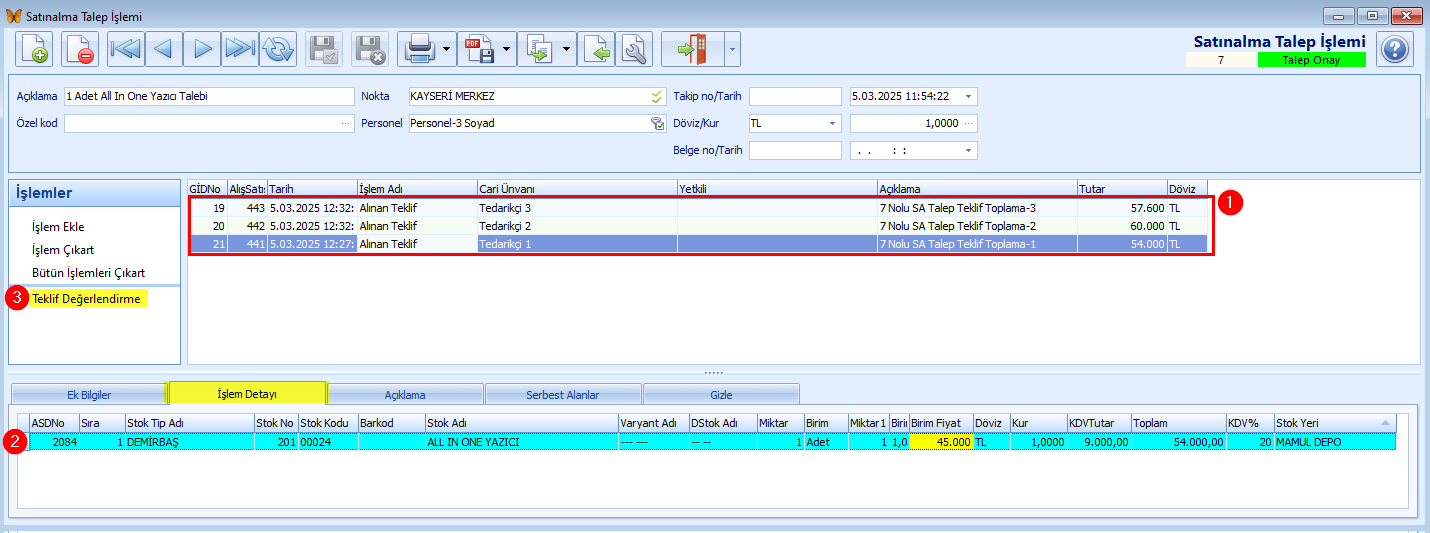Save the record with the floppy-check icon

(324, 48)
